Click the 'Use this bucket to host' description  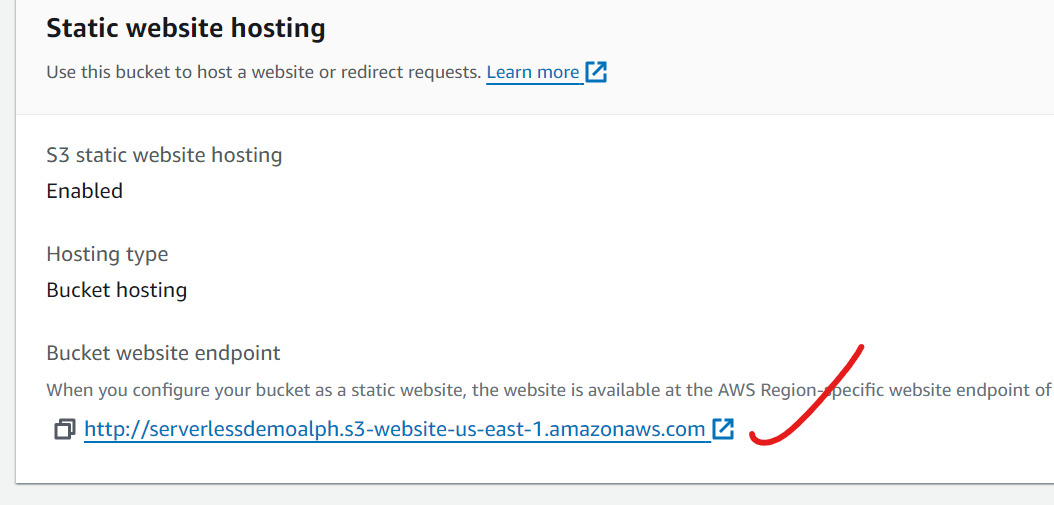click(x=264, y=73)
